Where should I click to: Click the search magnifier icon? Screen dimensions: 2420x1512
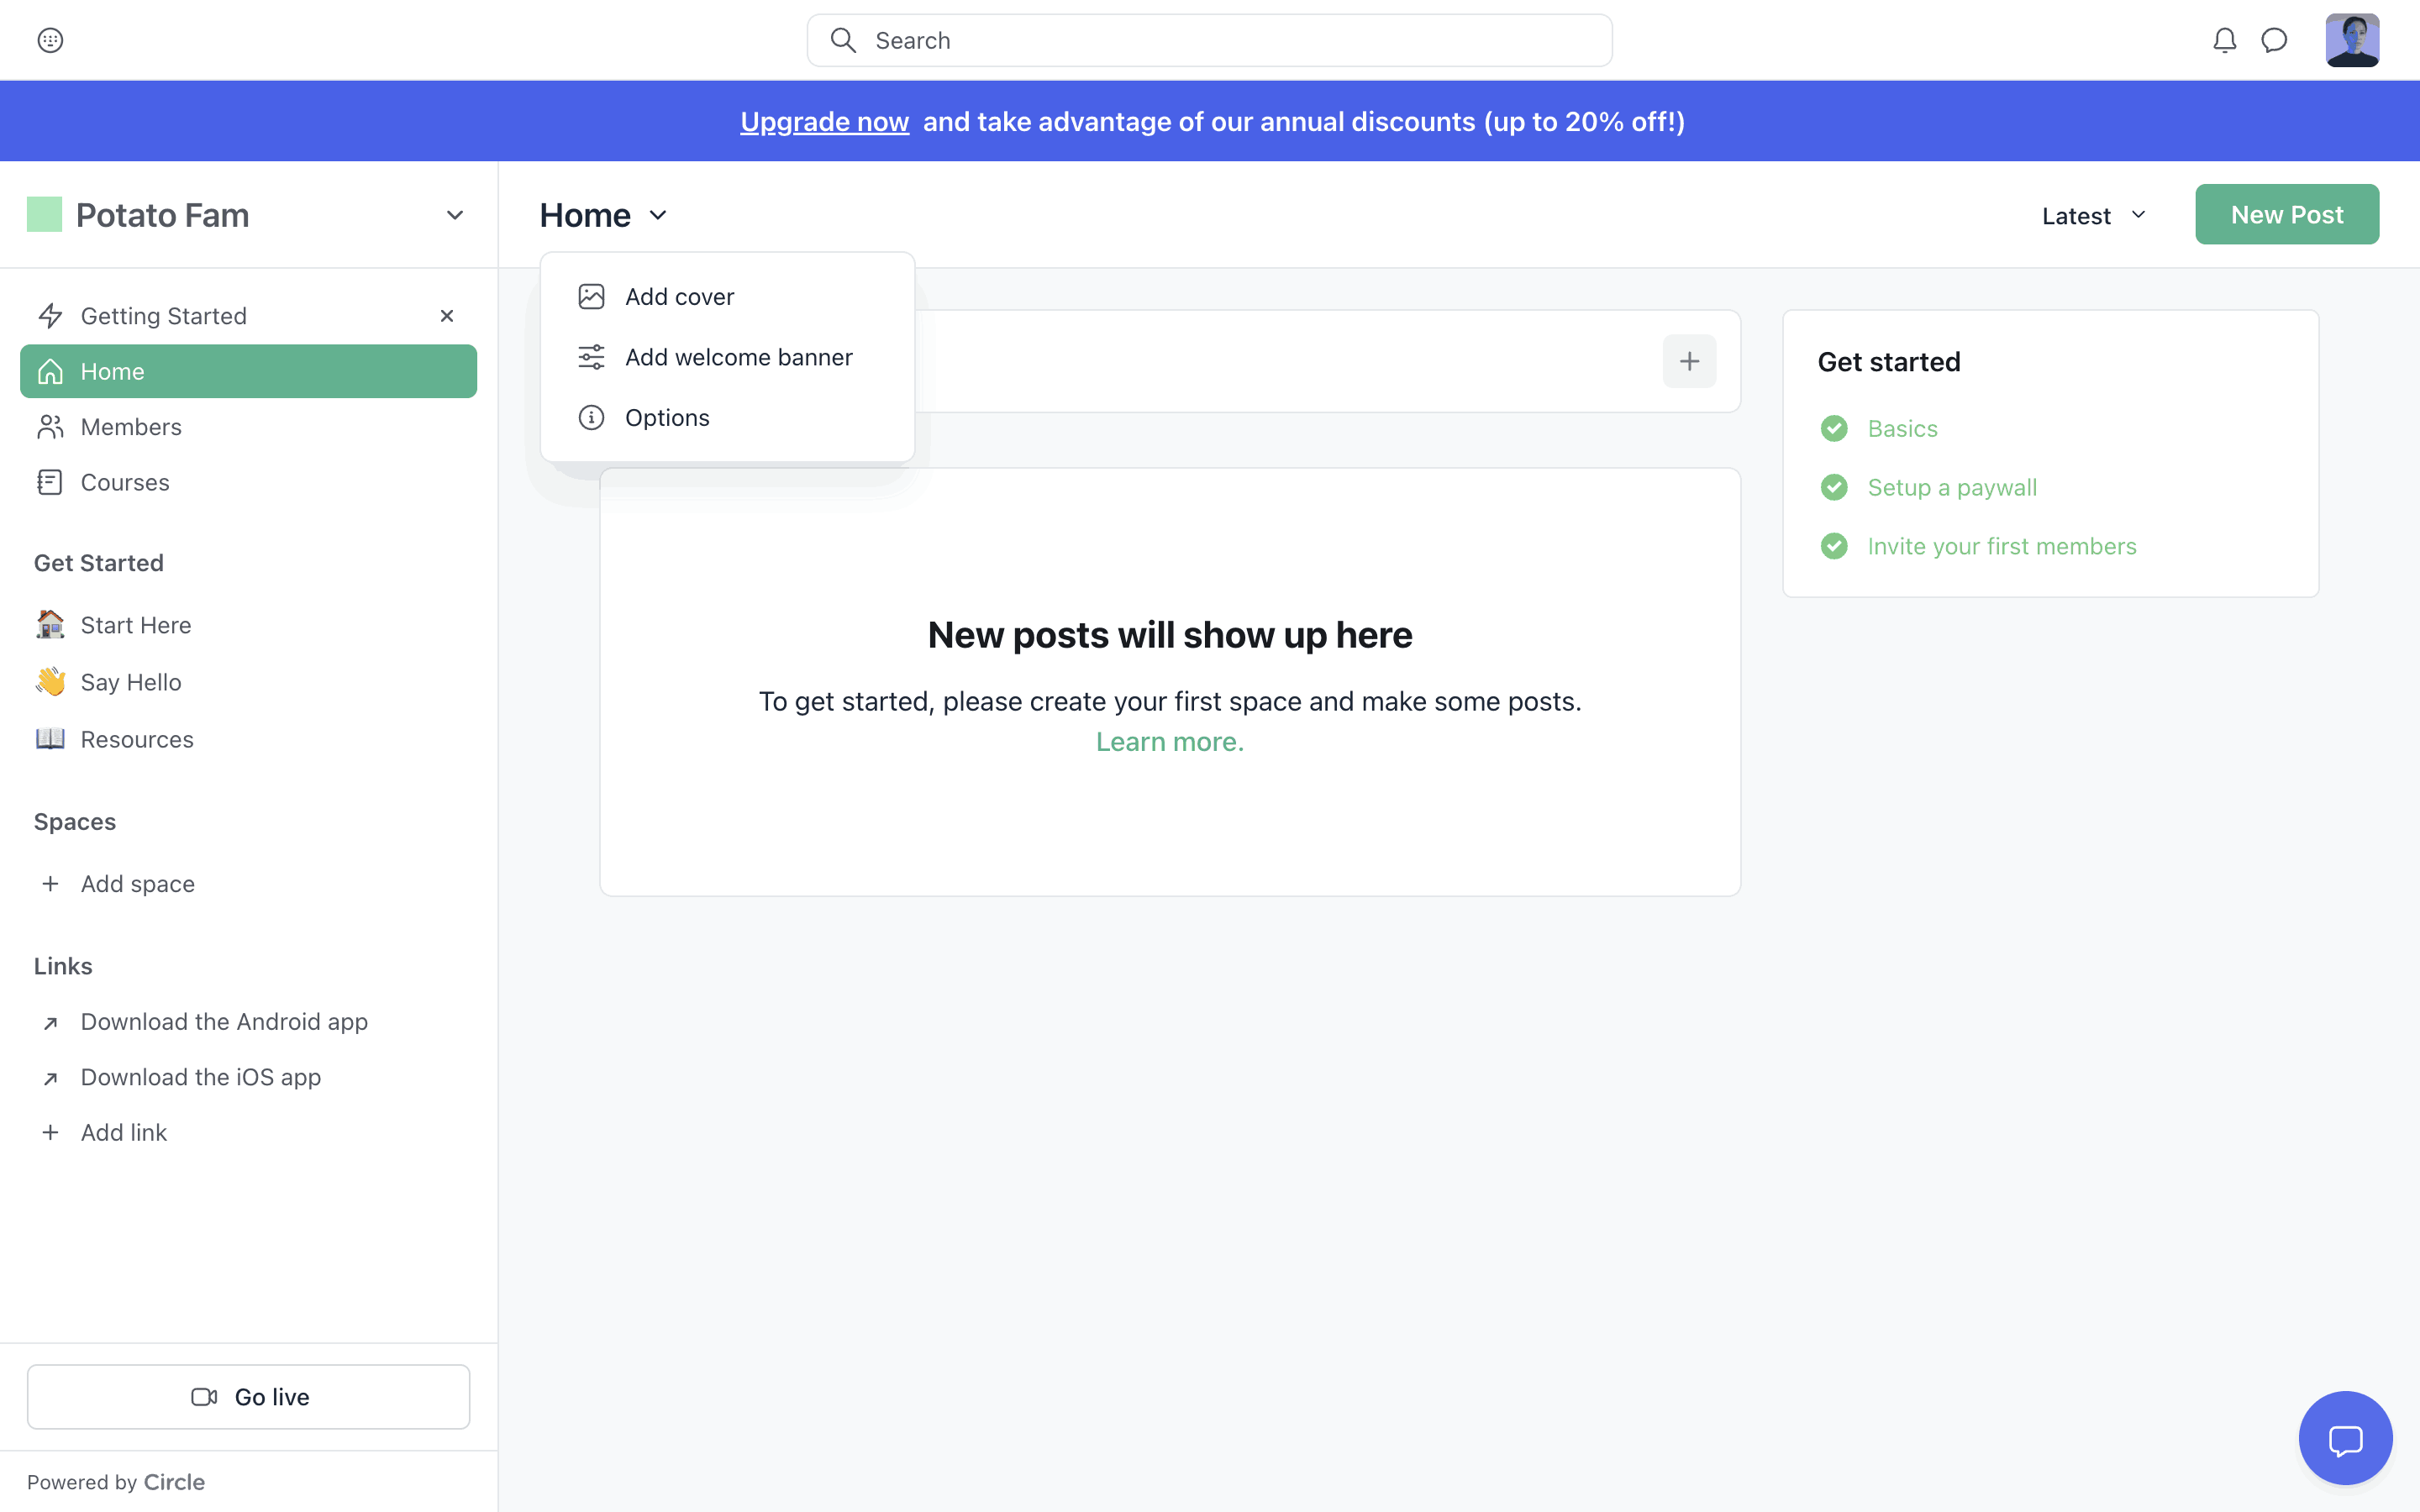[843, 40]
